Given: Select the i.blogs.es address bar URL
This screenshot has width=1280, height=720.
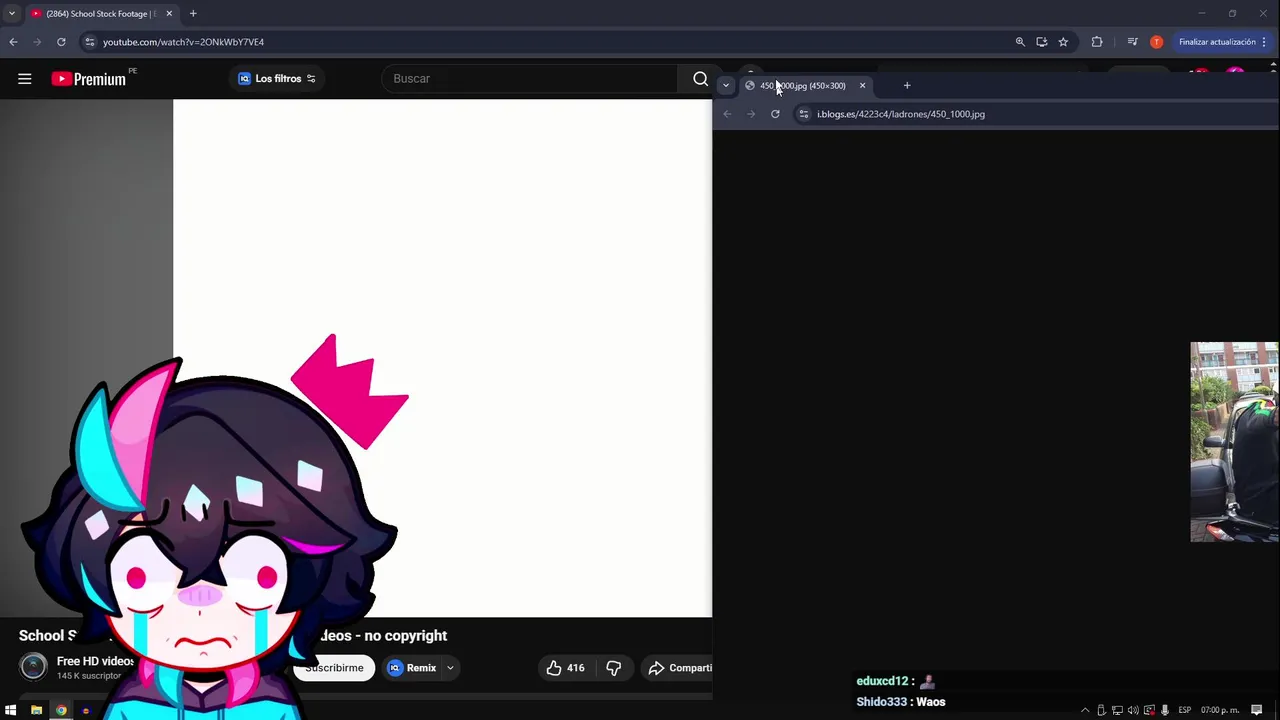Looking at the screenshot, I should point(901,114).
